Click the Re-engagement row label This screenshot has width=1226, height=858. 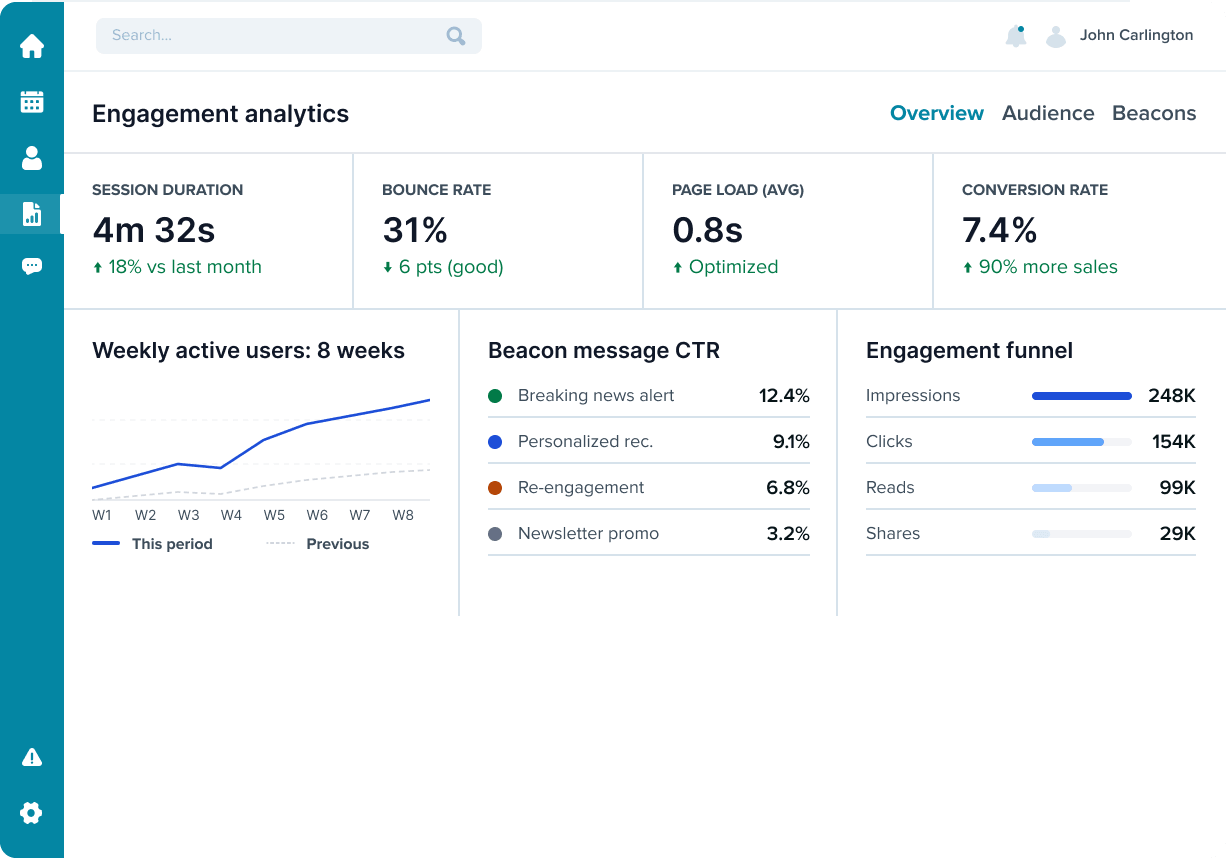click(x=581, y=488)
